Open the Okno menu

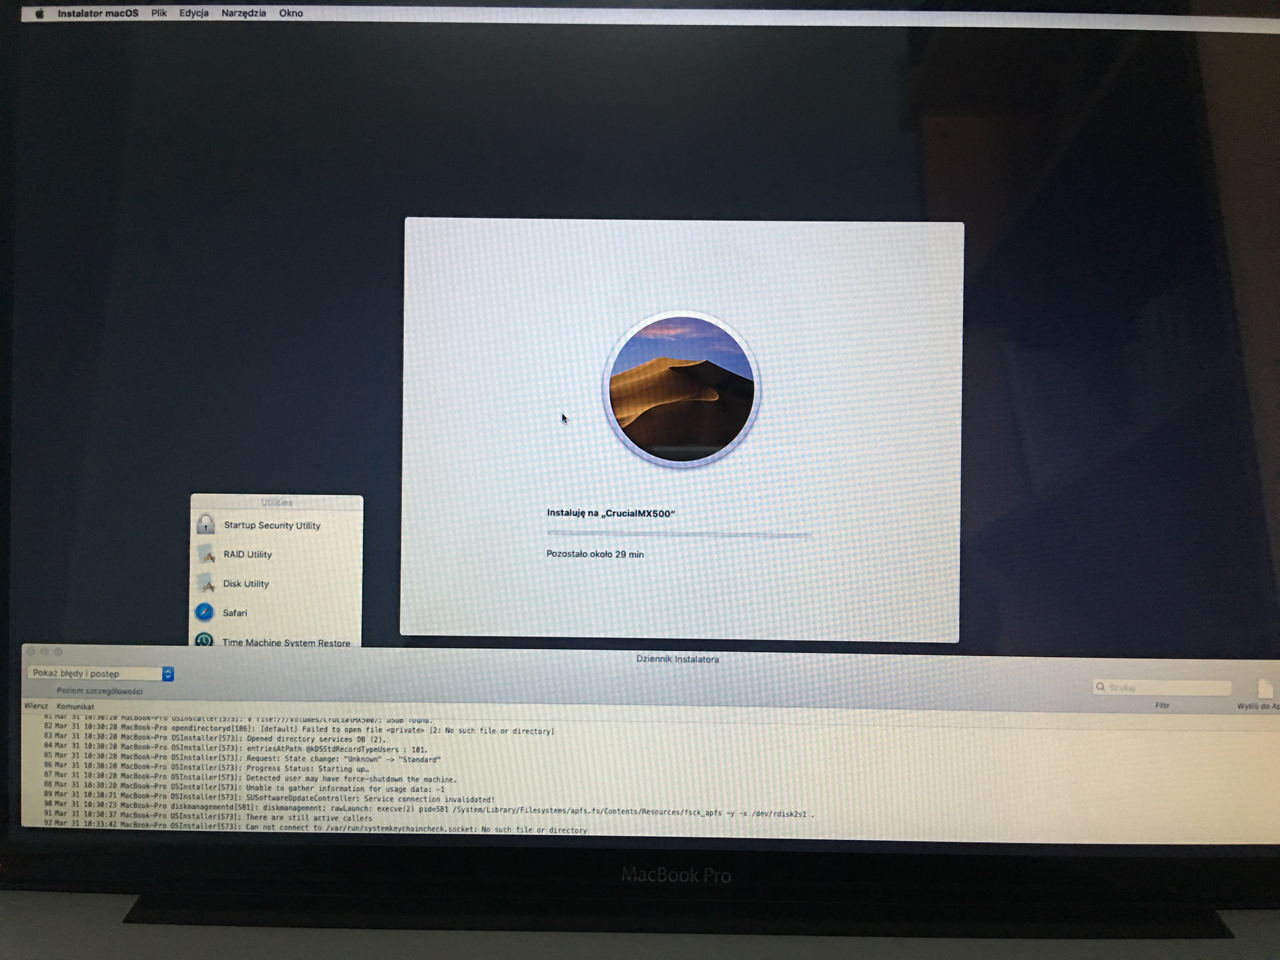pos(291,14)
